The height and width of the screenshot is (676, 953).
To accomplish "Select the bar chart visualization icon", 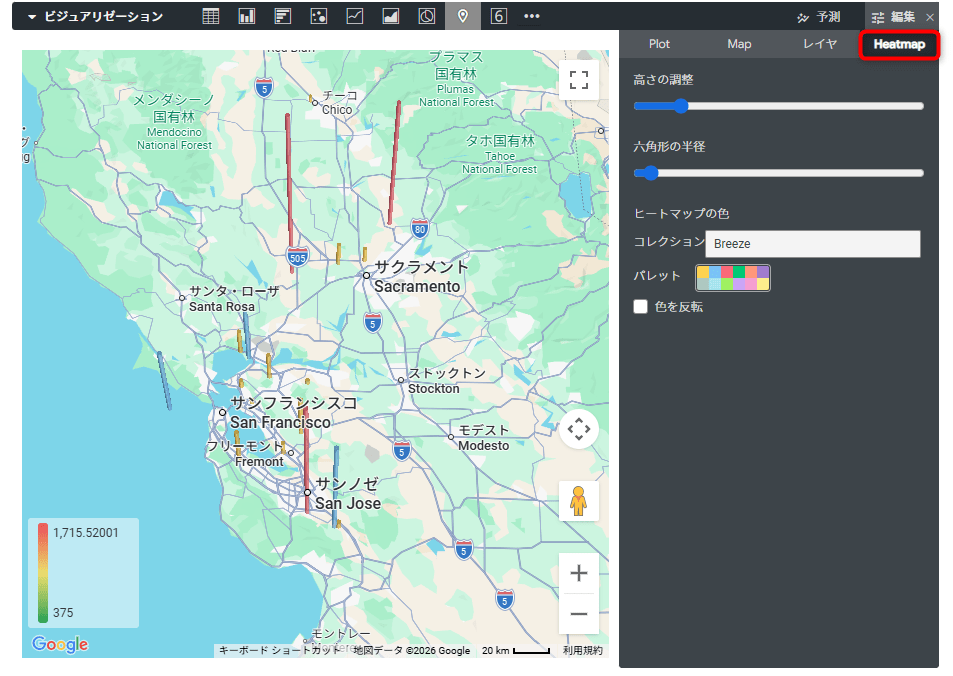I will [x=283, y=16].
